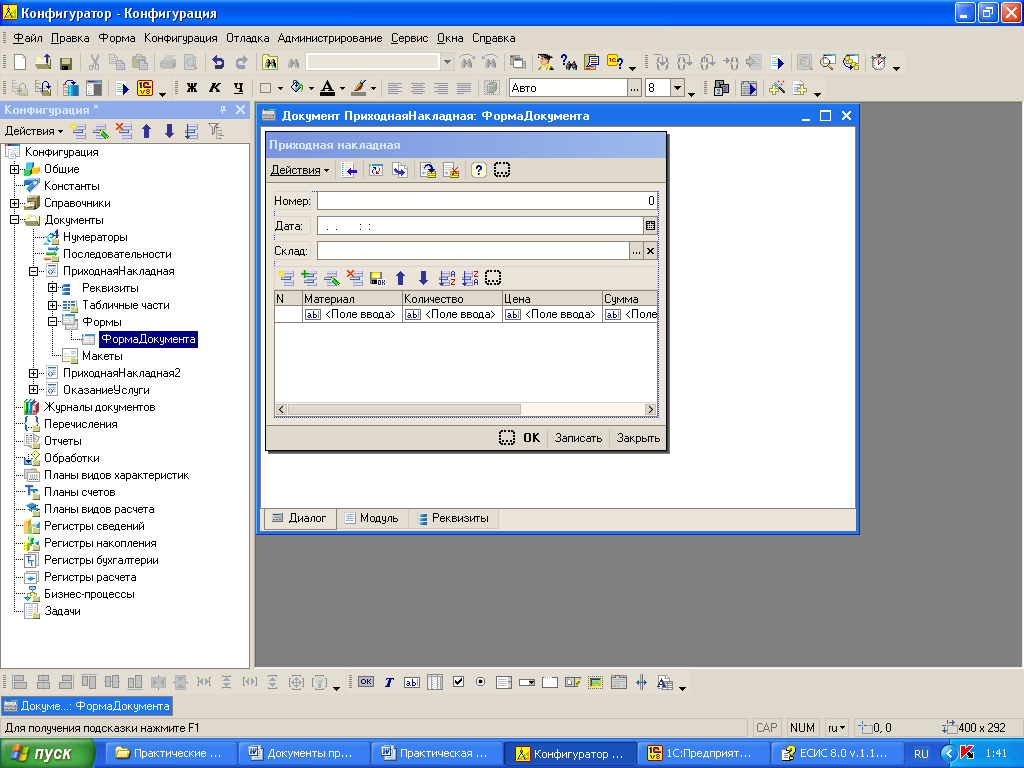This screenshot has width=1024, height=768.
Task: Click the New document icon in toolbar
Action: (x=20, y=62)
